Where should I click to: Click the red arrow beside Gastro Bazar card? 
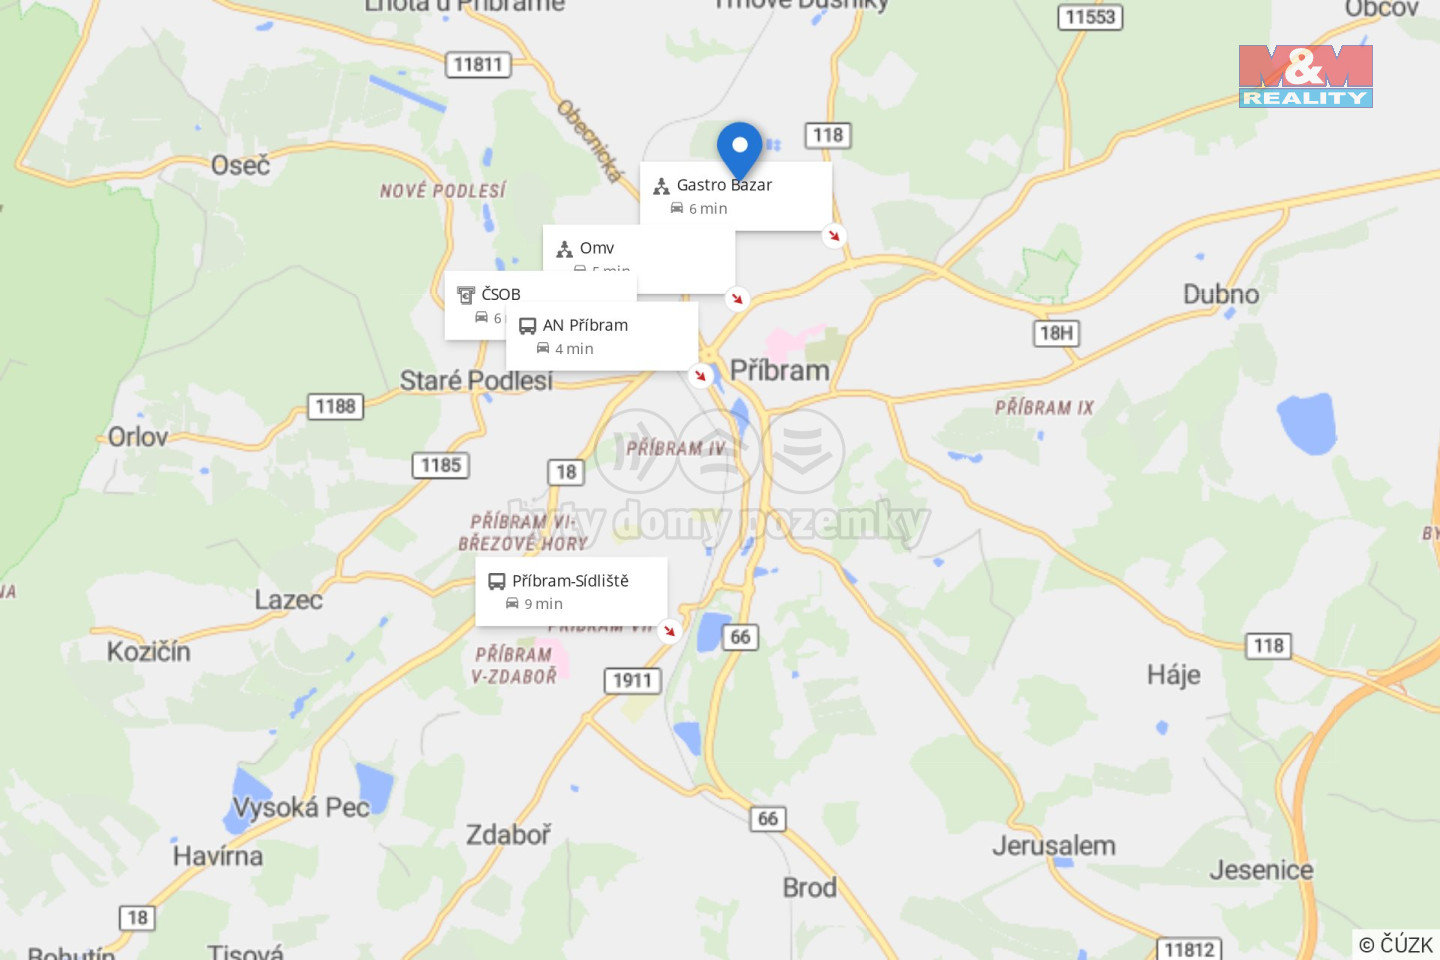pos(834,236)
